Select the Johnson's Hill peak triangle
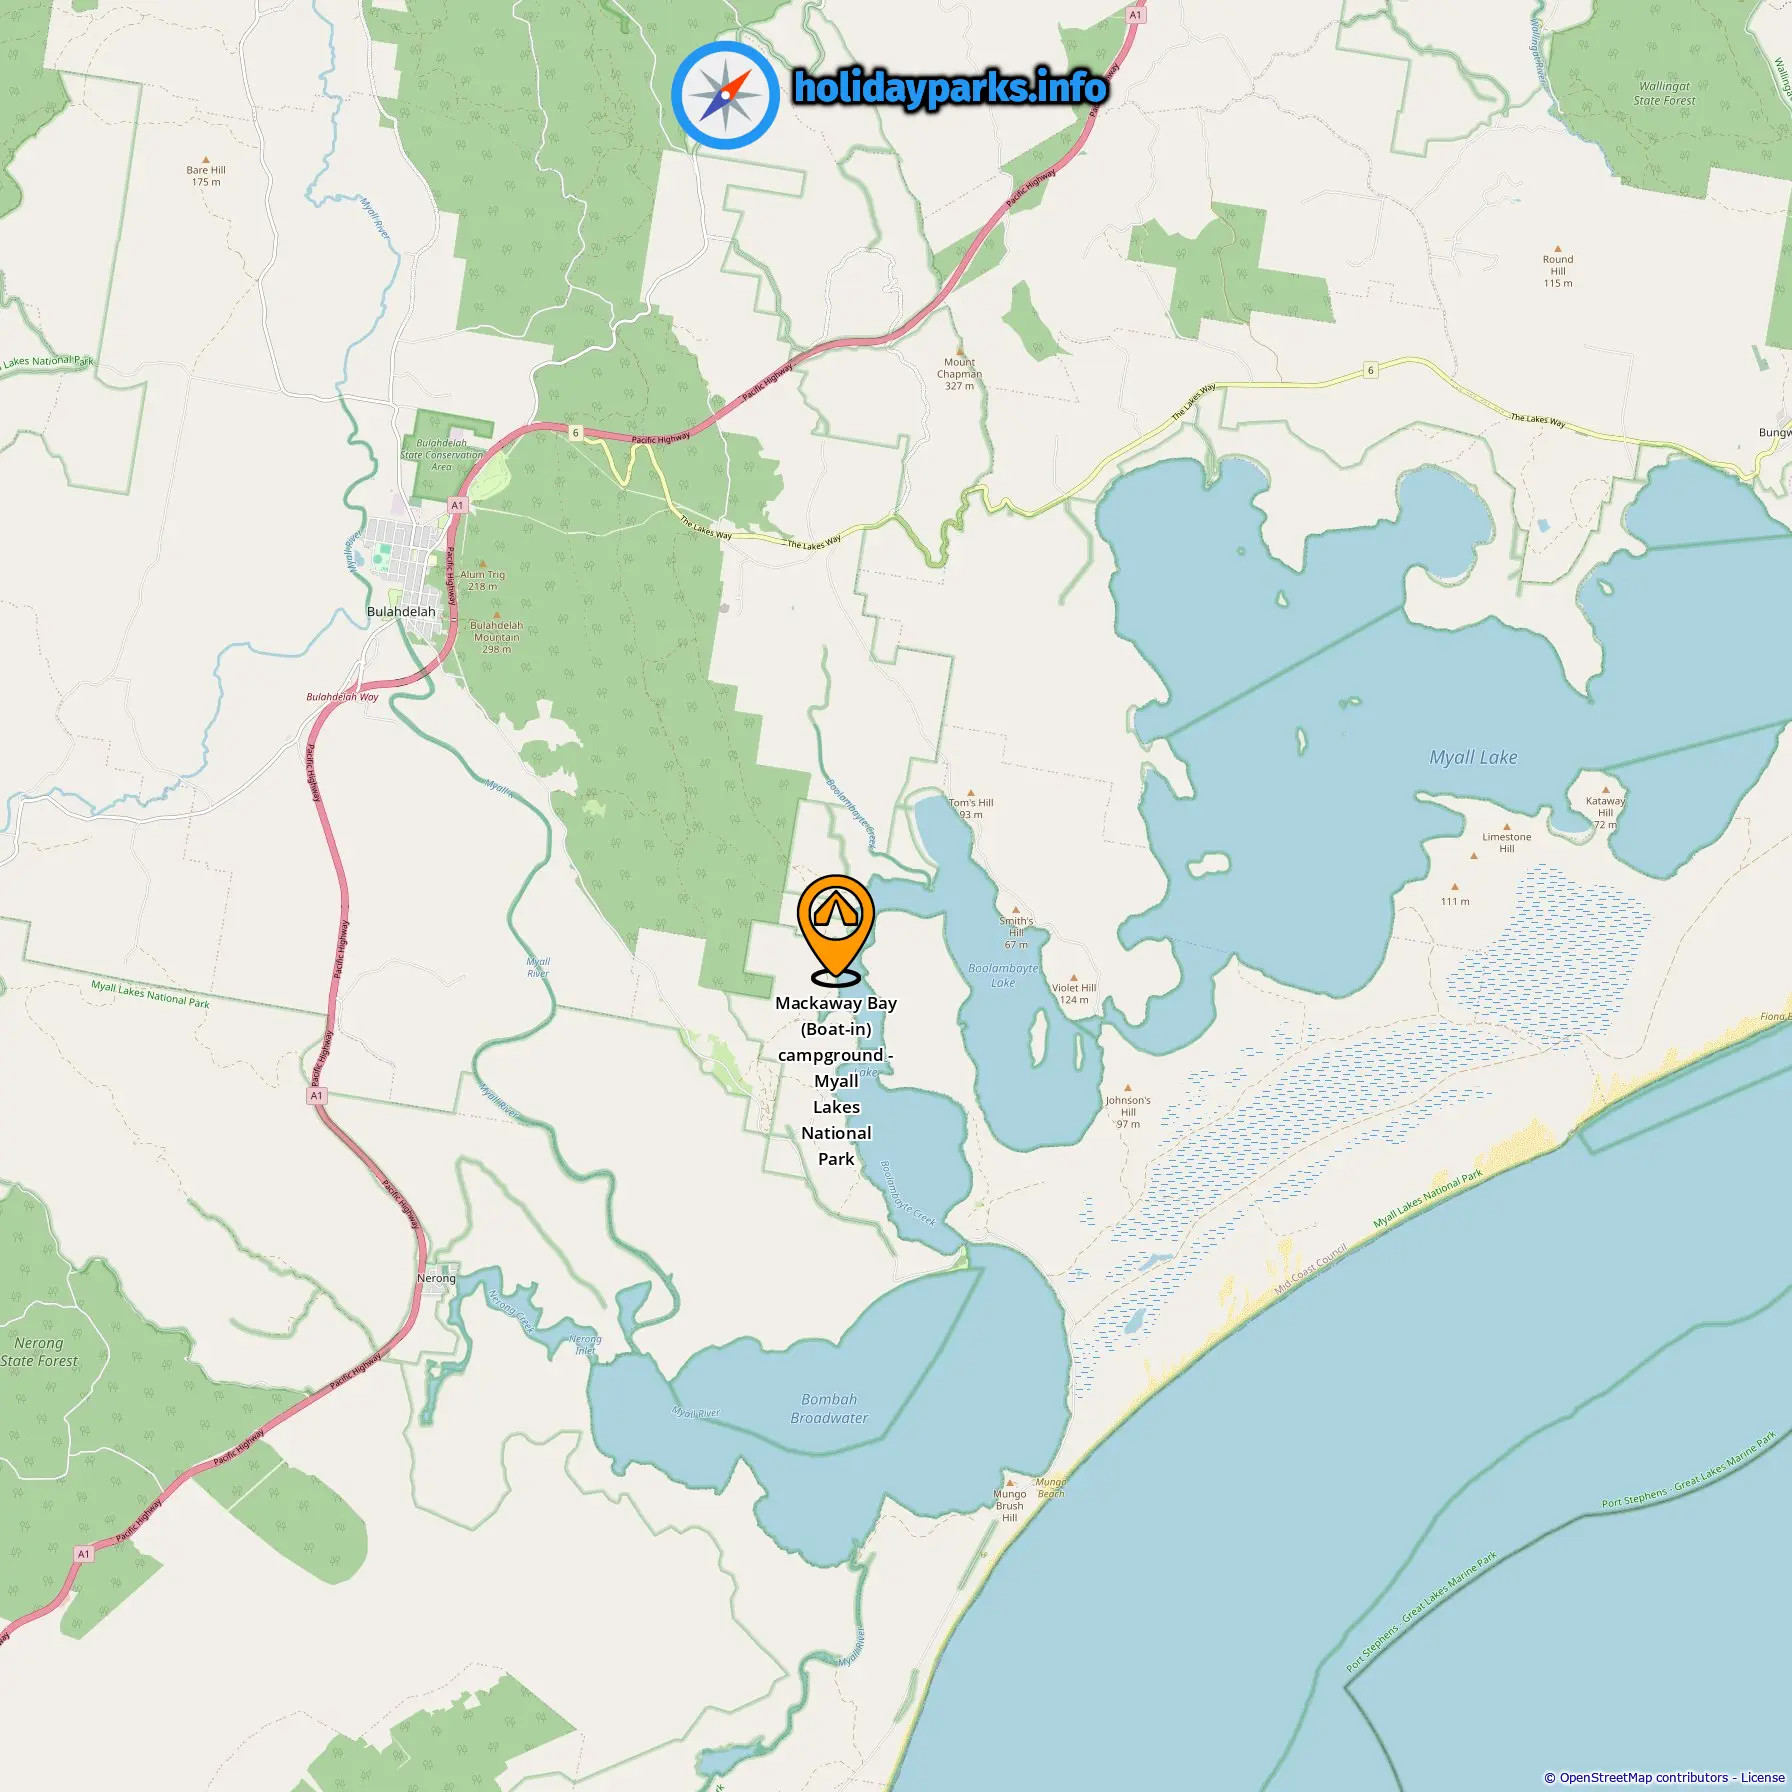Viewport: 1792px width, 1792px height. tap(1128, 1088)
